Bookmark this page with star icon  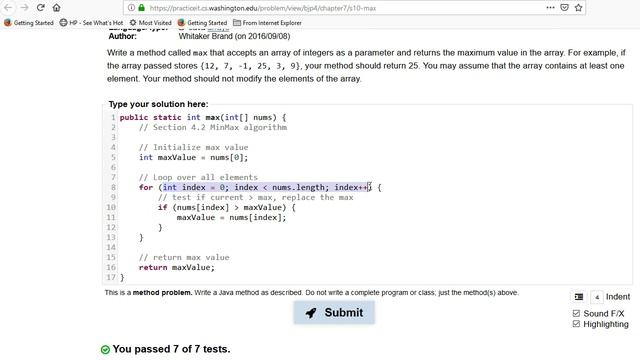pos(578,8)
